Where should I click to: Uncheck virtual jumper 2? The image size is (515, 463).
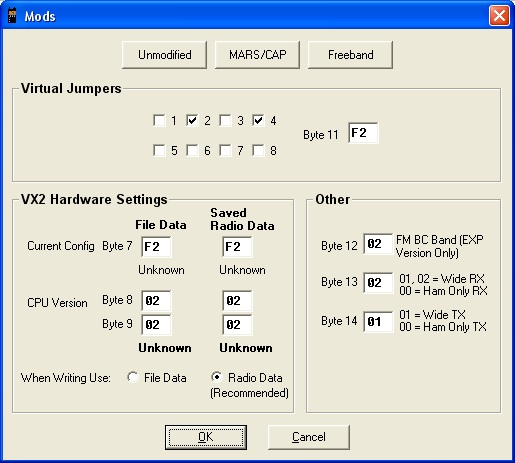[192, 120]
